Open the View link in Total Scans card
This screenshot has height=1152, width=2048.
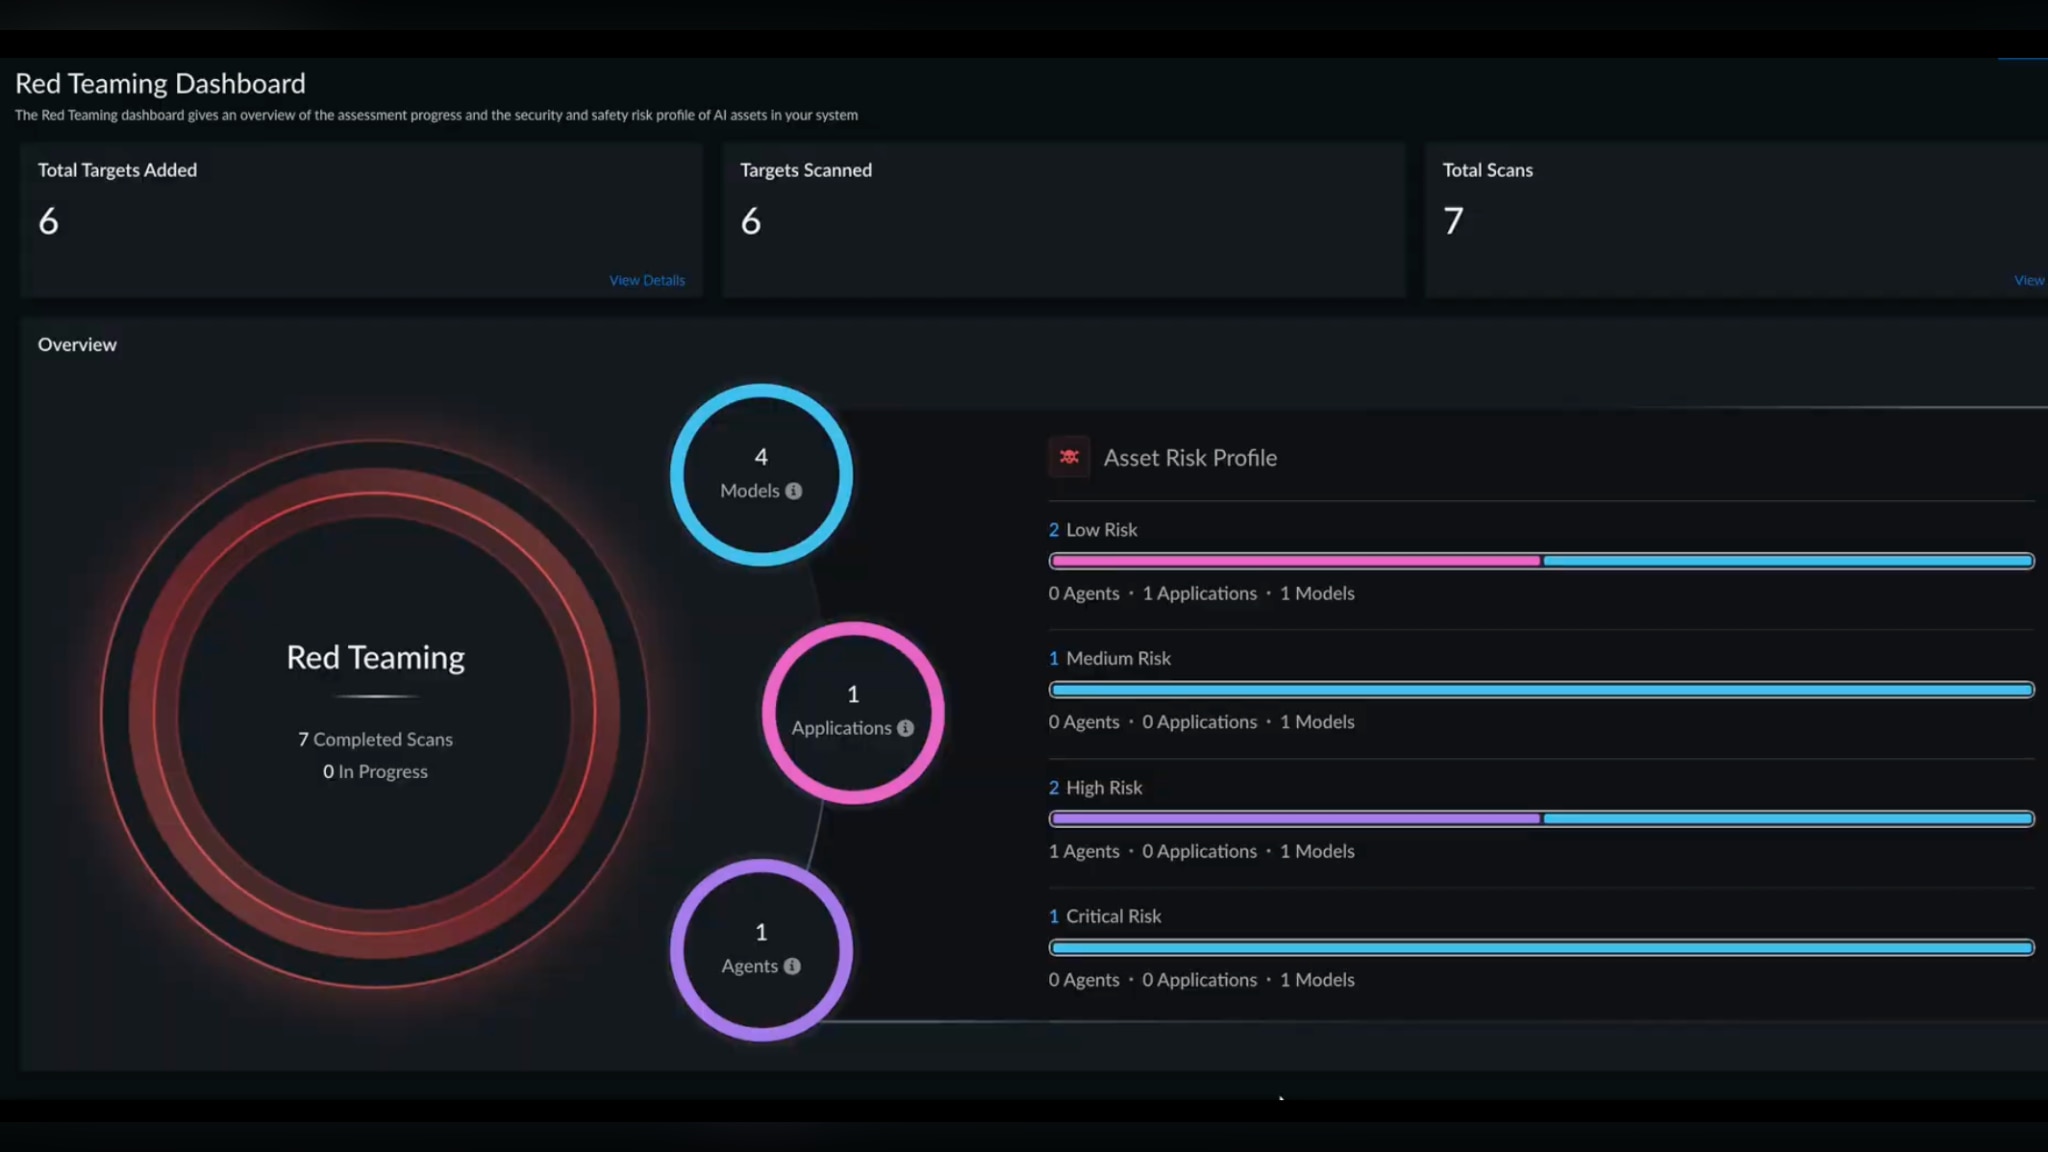(x=2029, y=280)
